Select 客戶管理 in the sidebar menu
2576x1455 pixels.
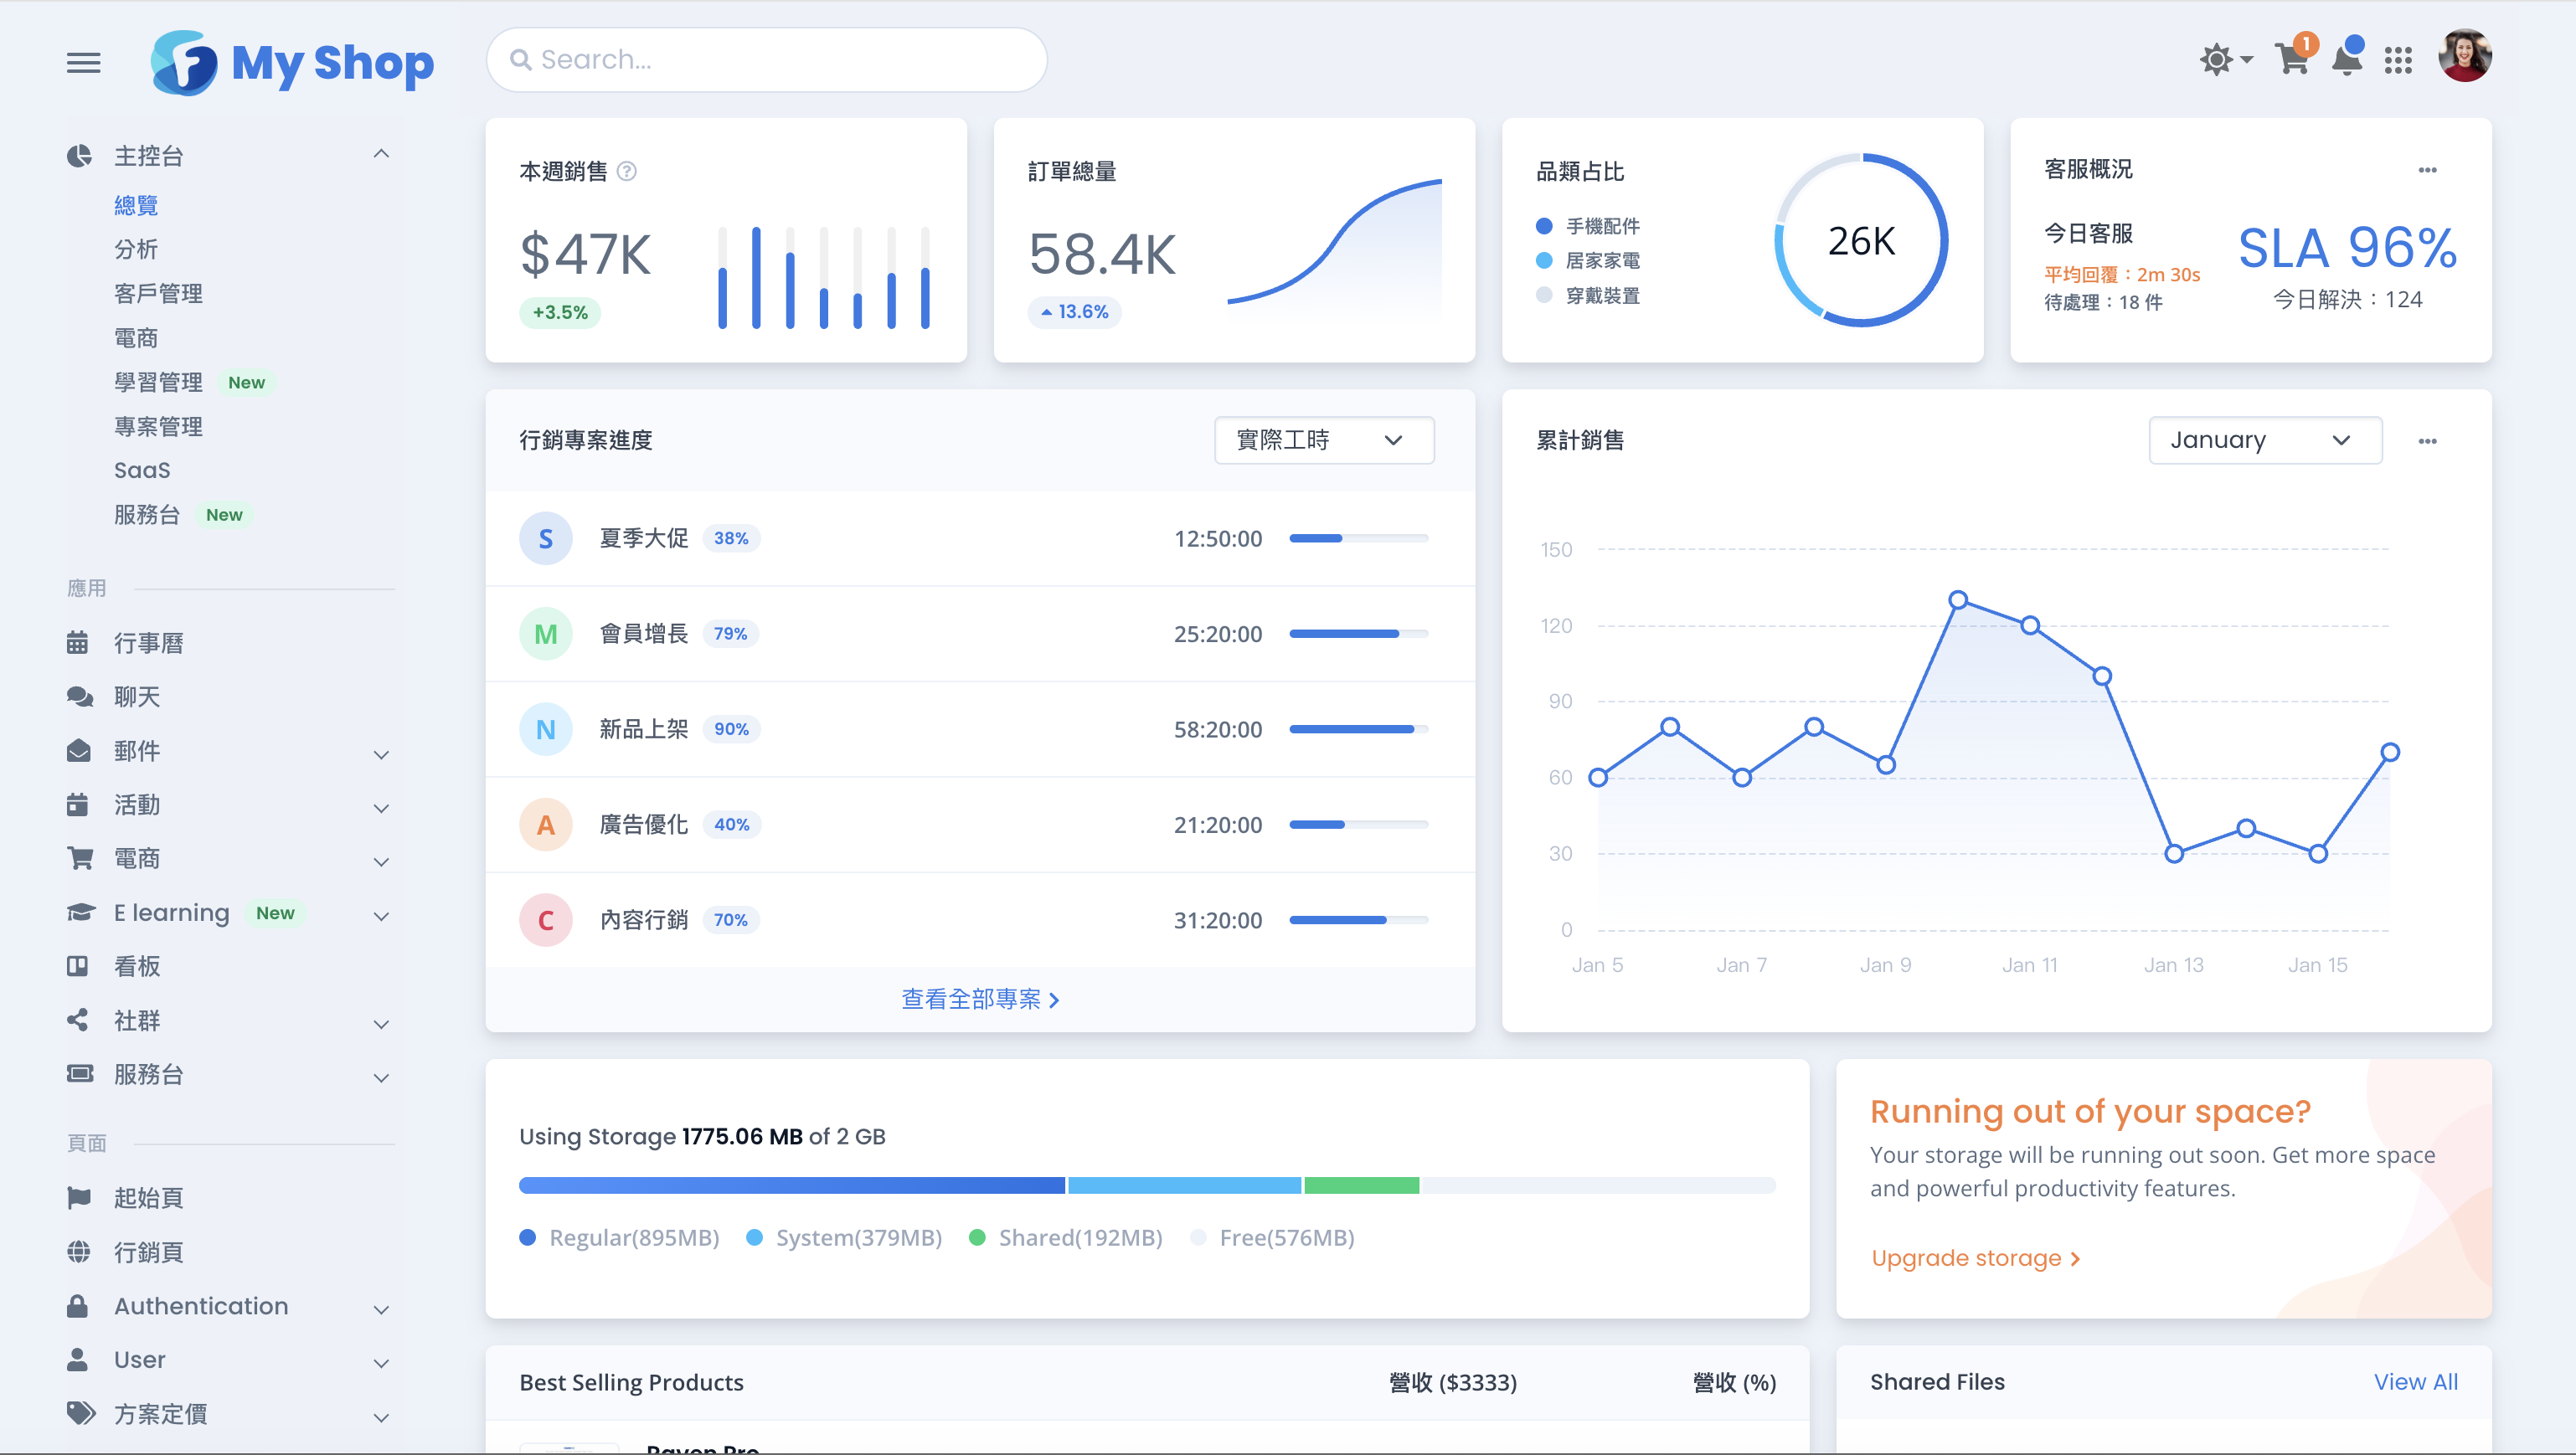[x=158, y=293]
